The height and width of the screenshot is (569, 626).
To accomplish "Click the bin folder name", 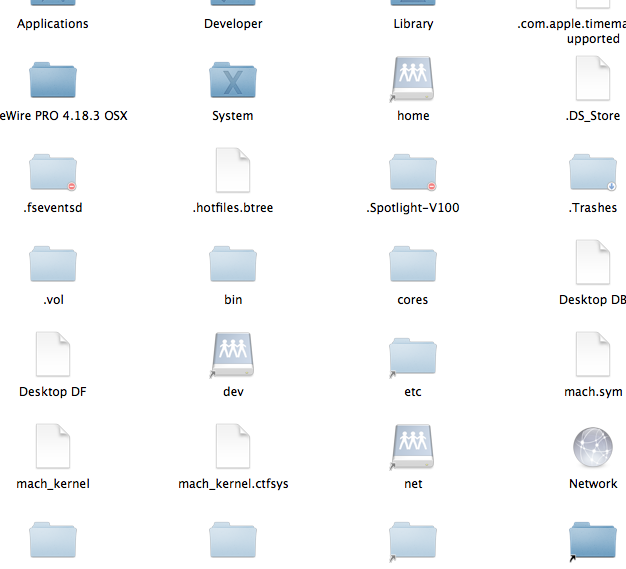I will click(x=233, y=300).
